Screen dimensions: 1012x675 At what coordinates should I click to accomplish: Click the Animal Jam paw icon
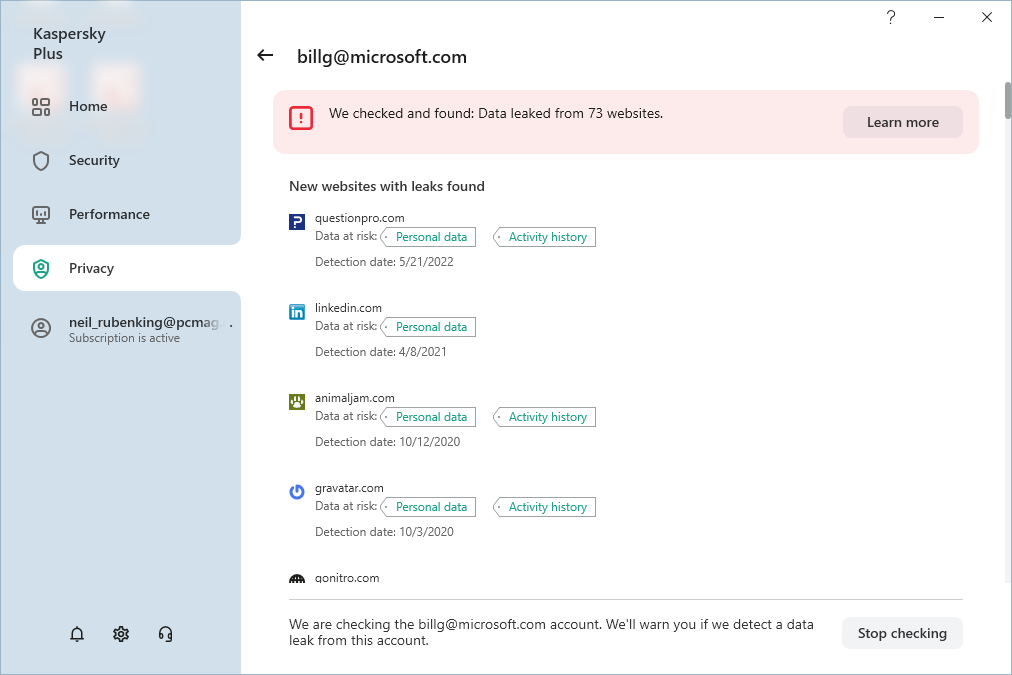[x=297, y=402]
